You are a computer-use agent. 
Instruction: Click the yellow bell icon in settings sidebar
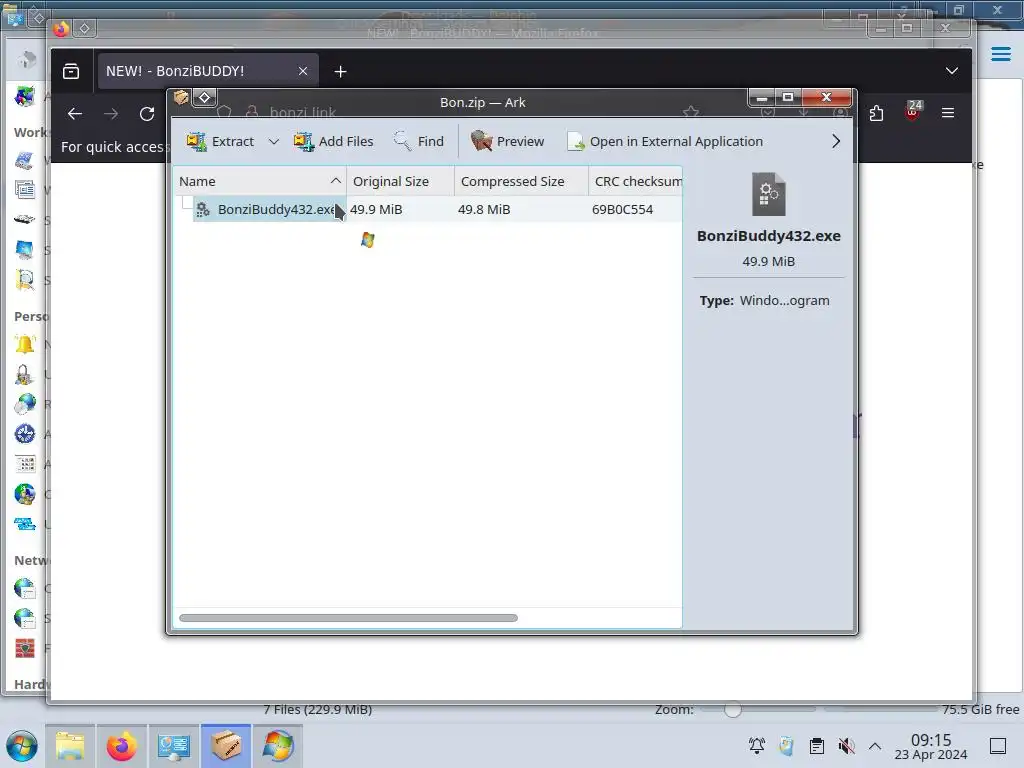tap(25, 344)
